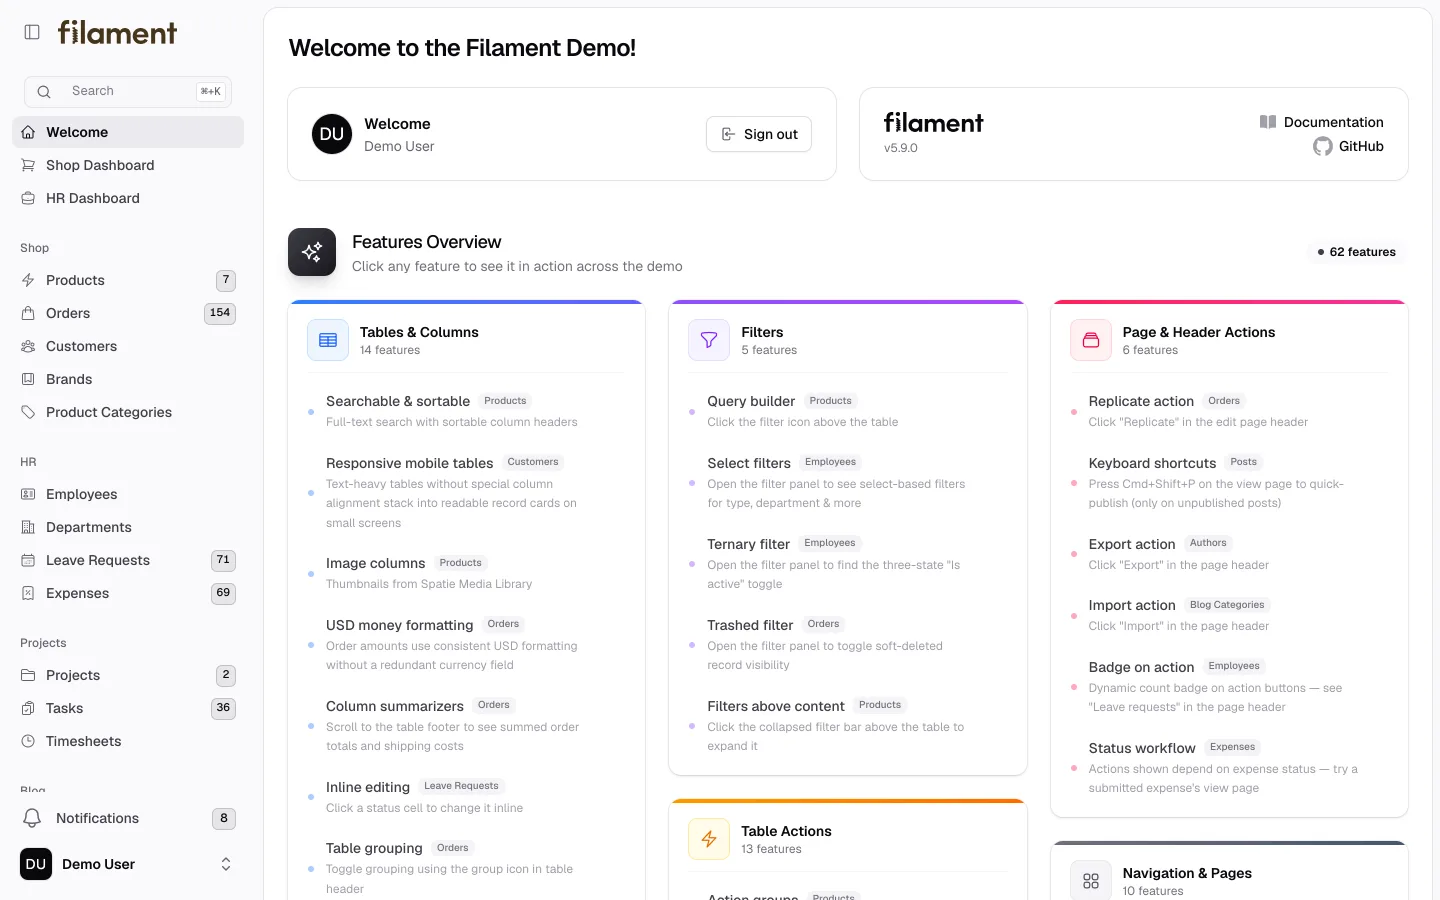Click the Sign out button
The height and width of the screenshot is (900, 1440).
click(759, 134)
